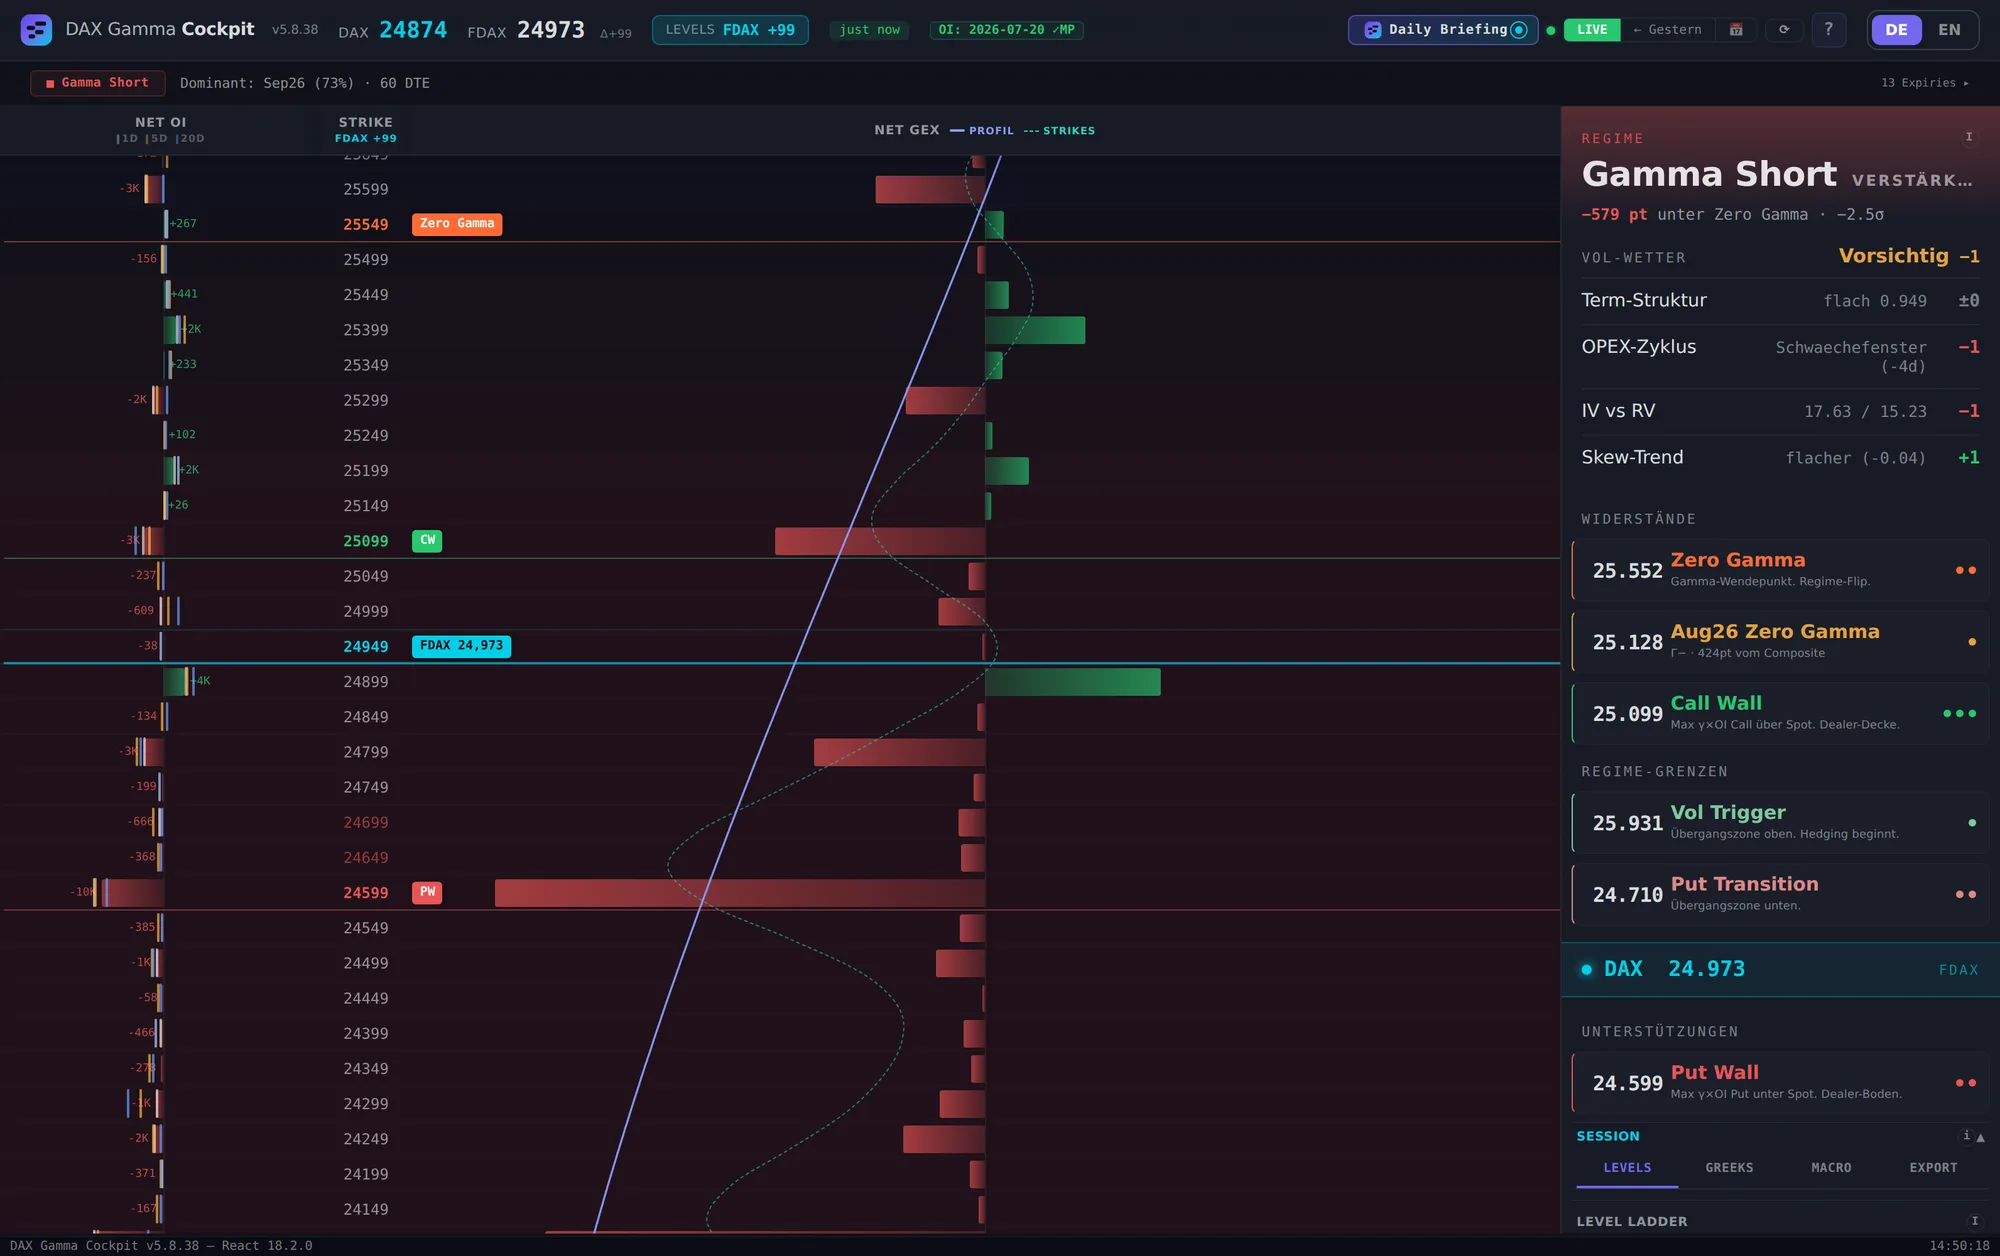Click the green live status dot
This screenshot has height=1256, width=2000.
coord(1551,30)
